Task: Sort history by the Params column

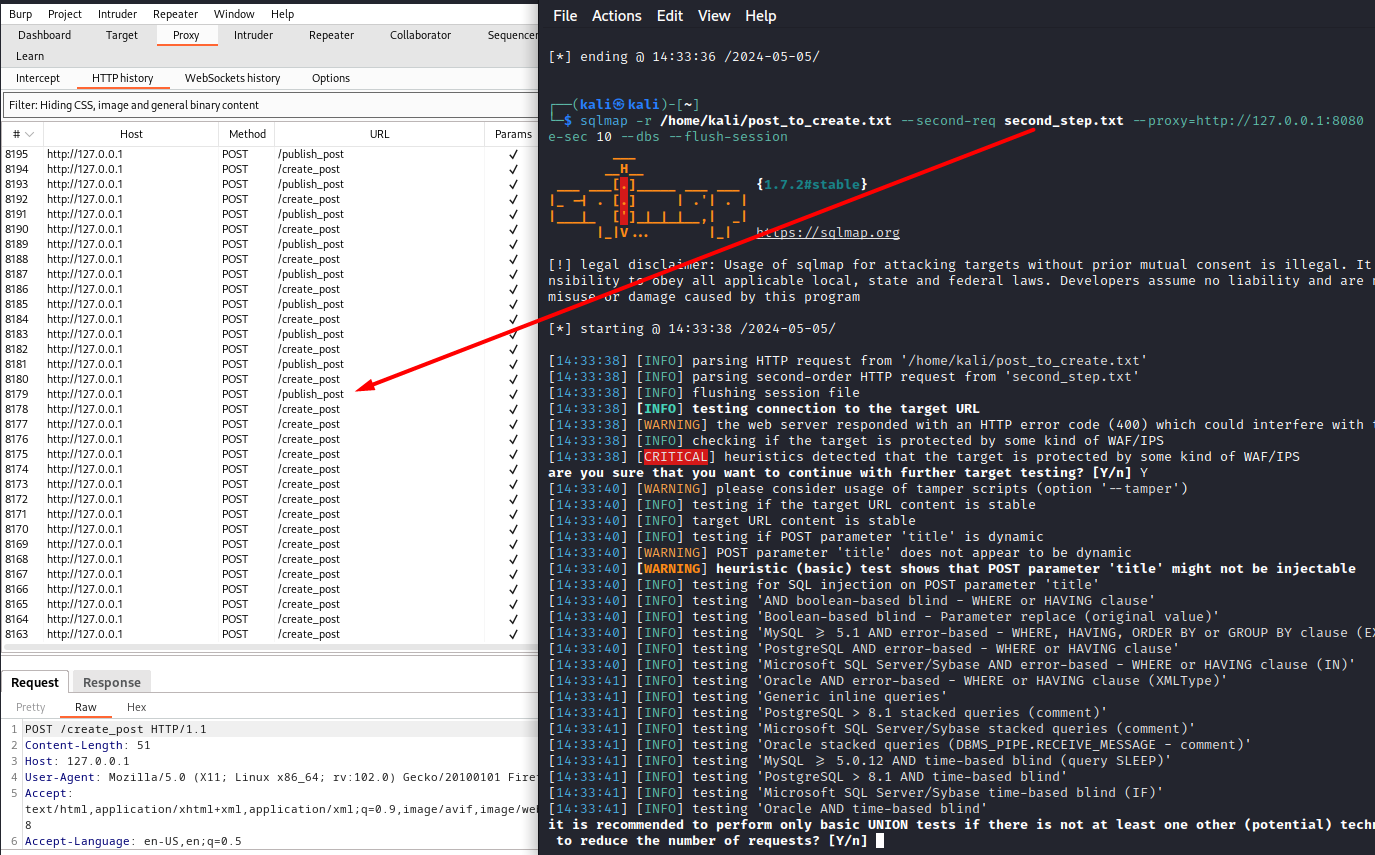Action: coord(513,134)
